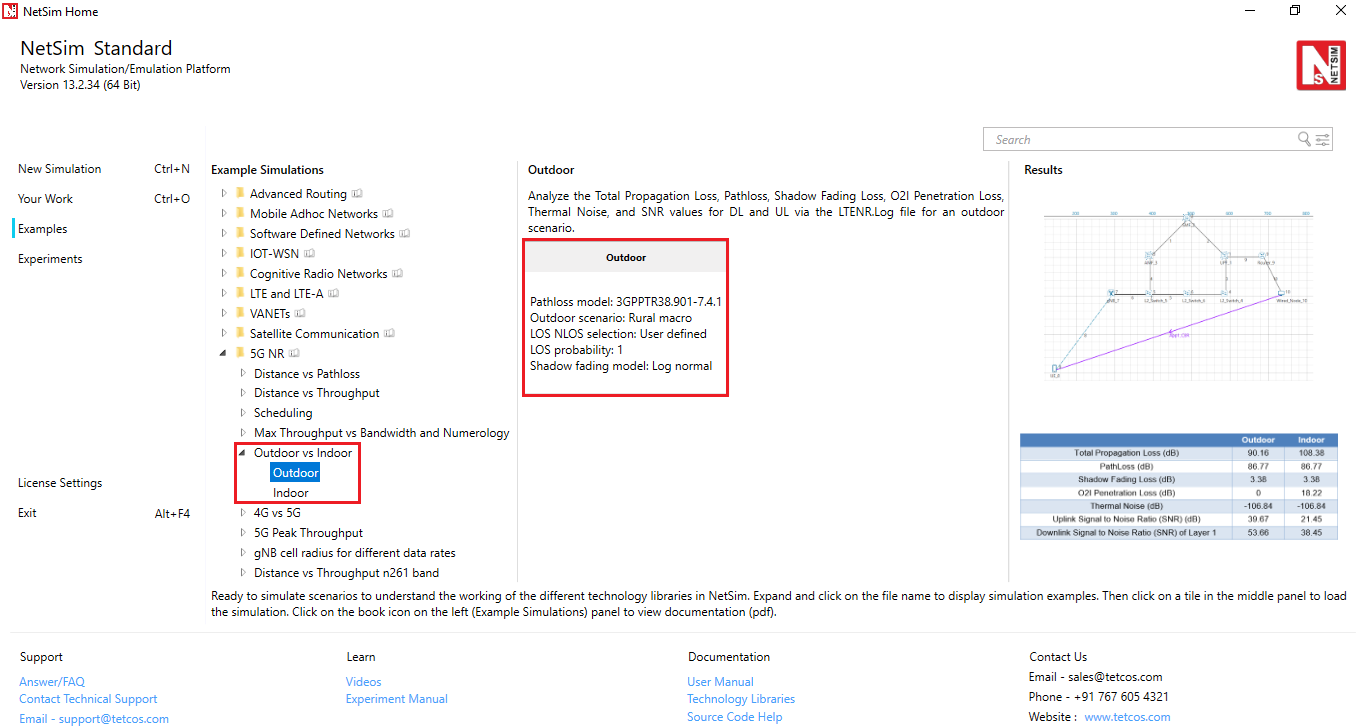Screen dimensions: 1366x728
Task: Click the results comparison table image
Action: 1179,486
